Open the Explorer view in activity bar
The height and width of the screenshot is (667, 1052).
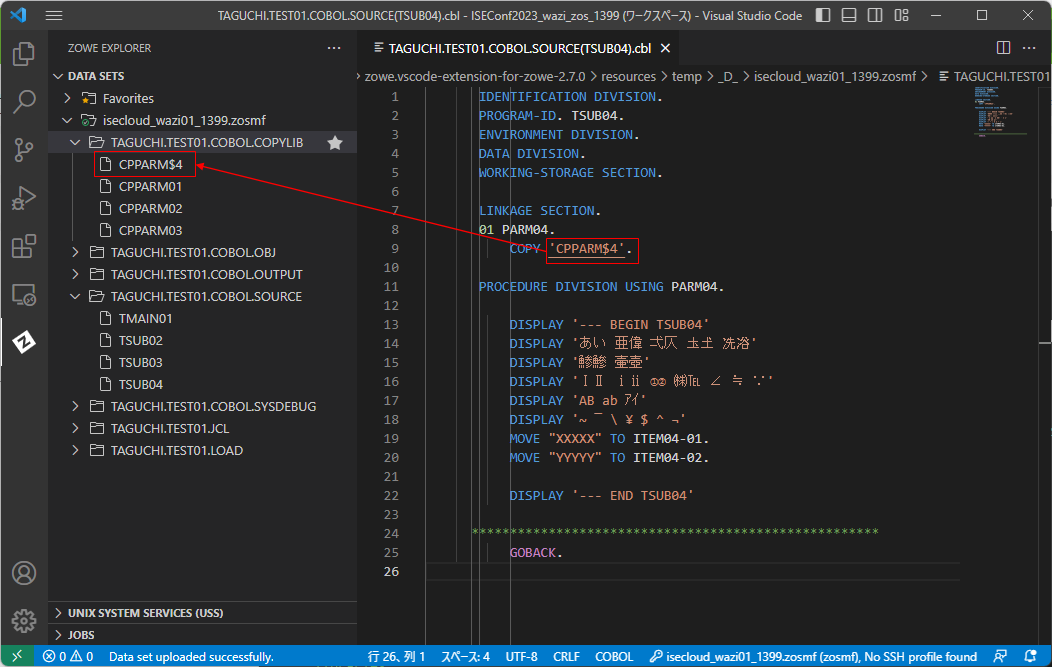point(24,54)
